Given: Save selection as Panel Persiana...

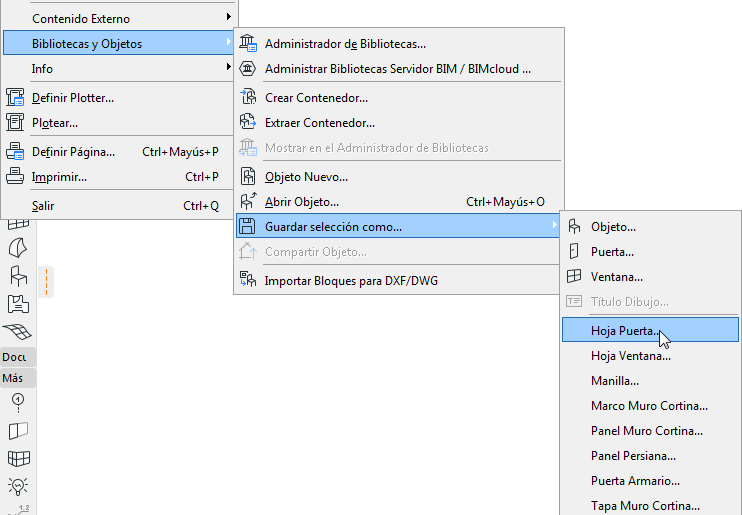Looking at the screenshot, I should tap(650, 456).
